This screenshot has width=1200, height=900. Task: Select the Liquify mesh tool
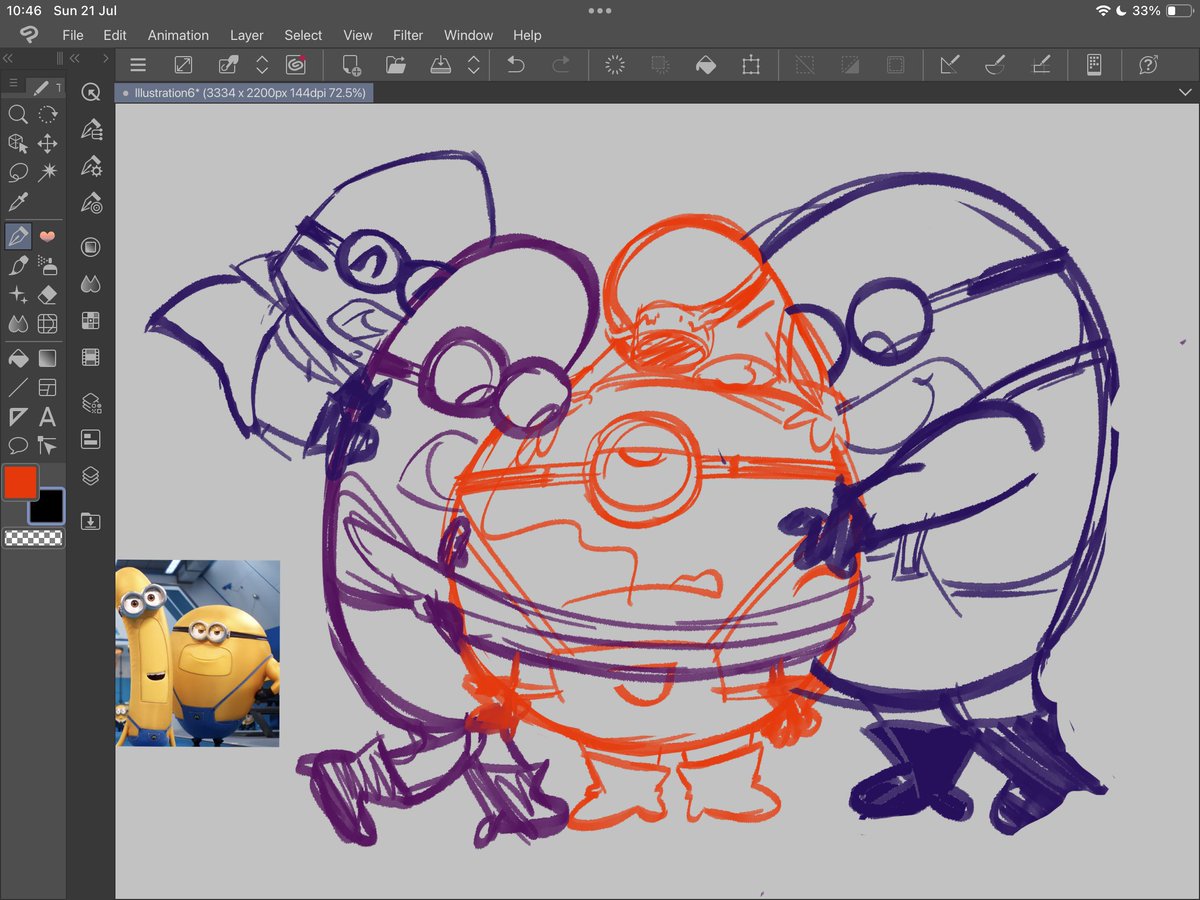pos(47,324)
